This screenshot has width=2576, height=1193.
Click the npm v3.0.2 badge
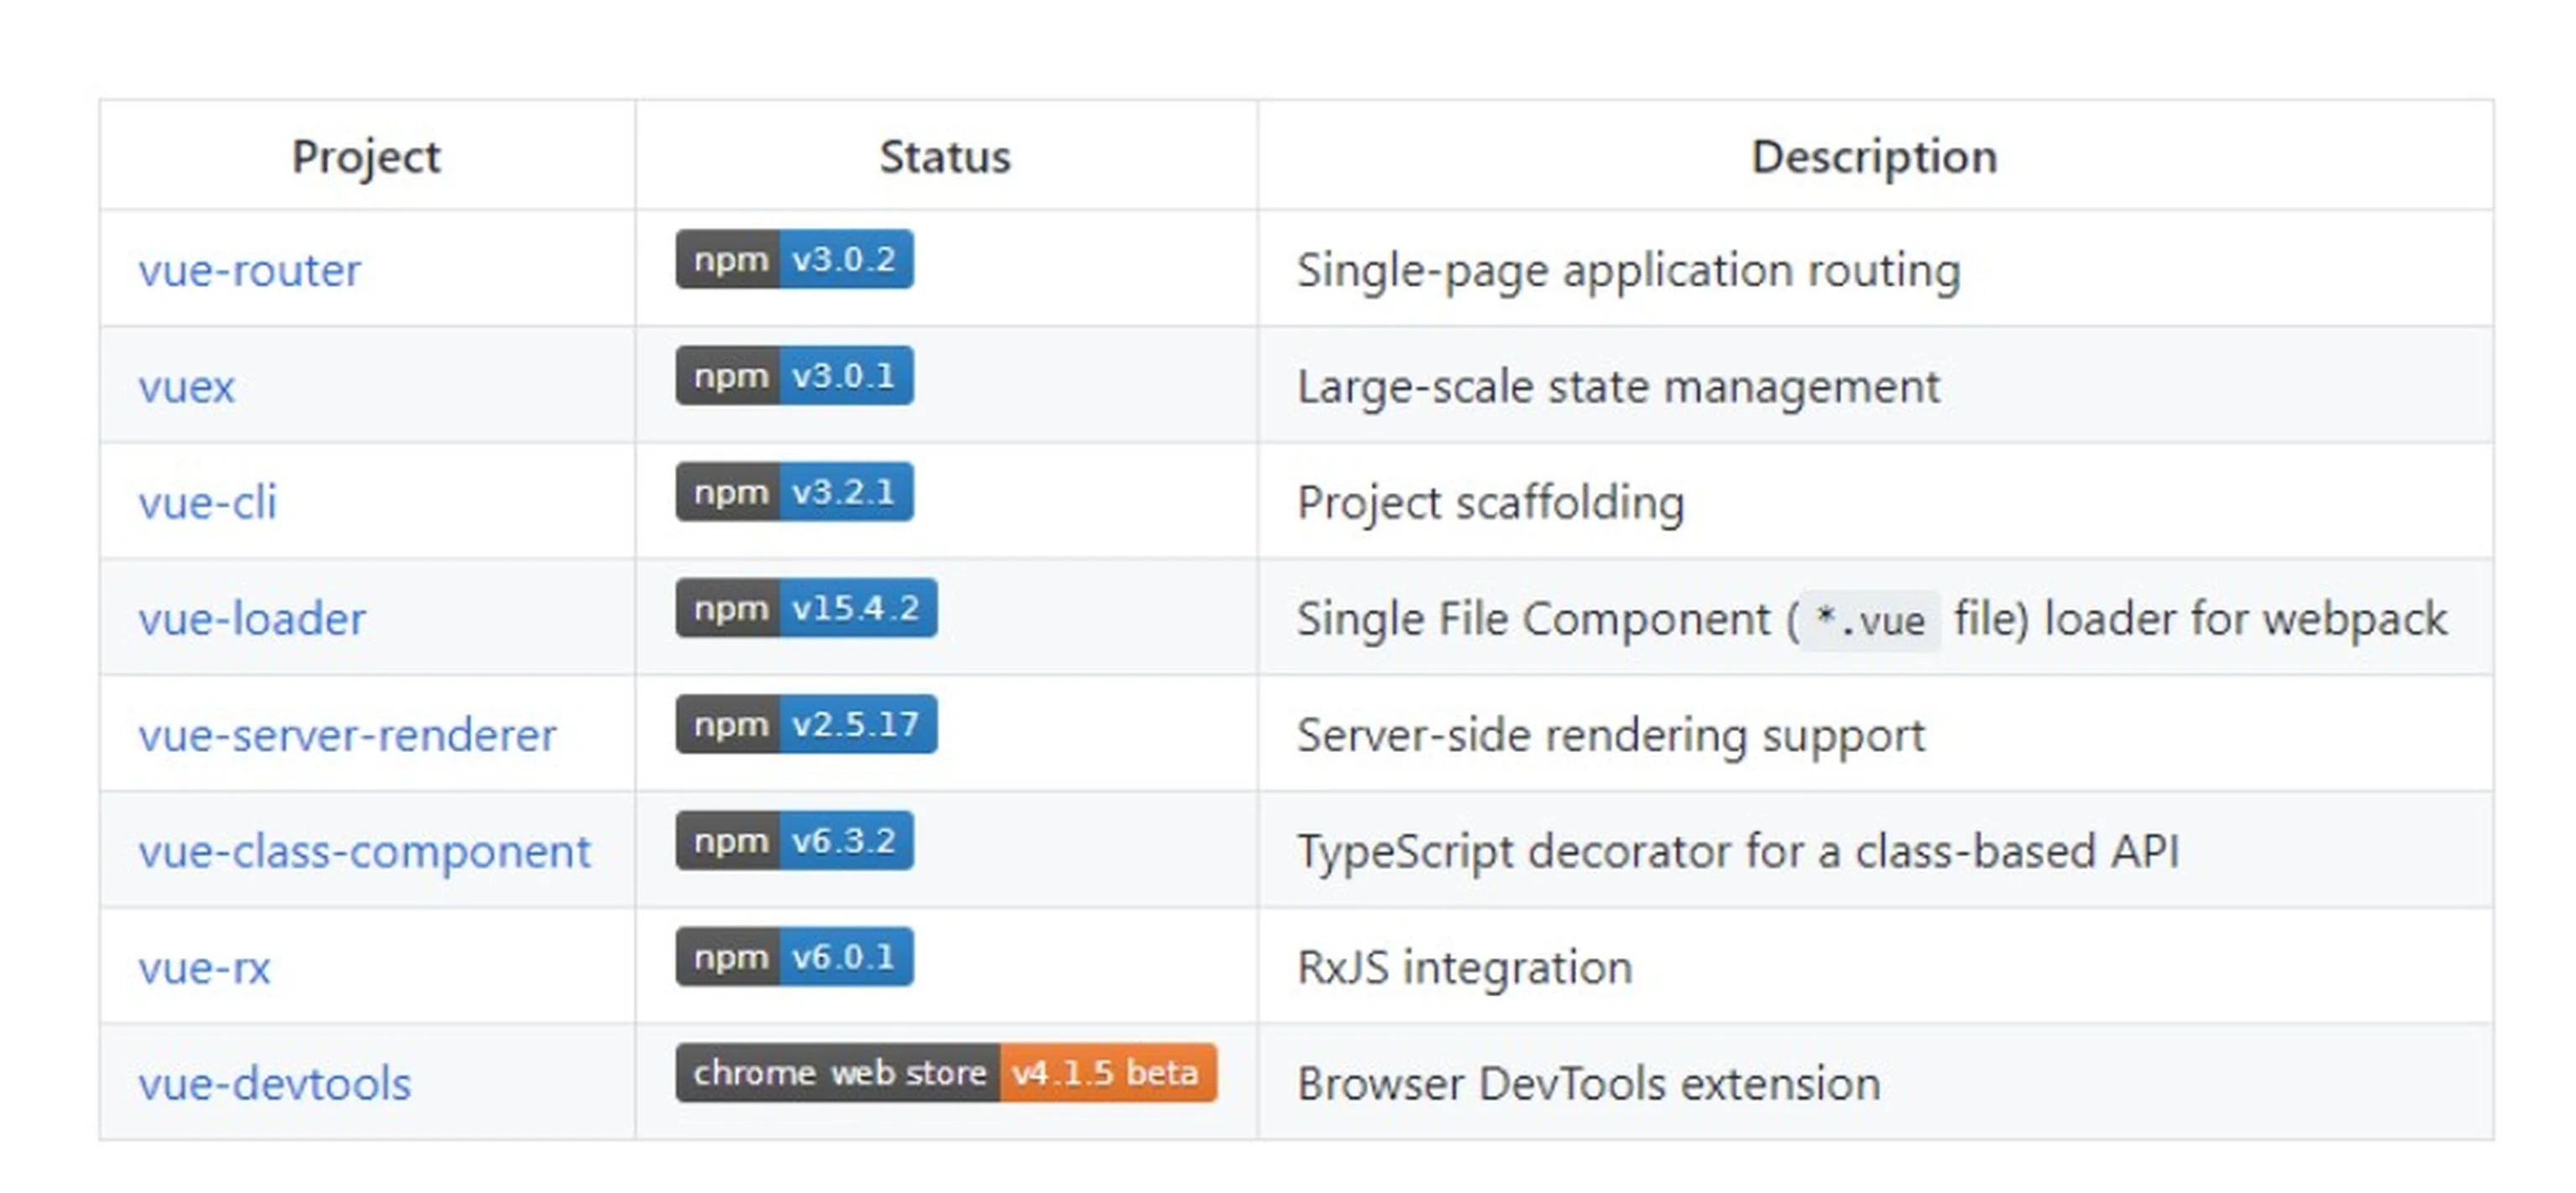point(794,260)
